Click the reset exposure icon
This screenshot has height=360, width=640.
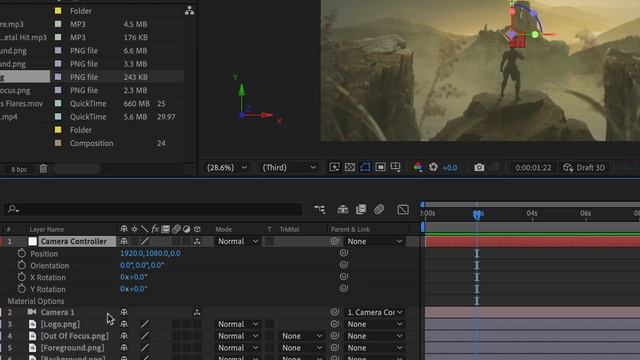(x=433, y=167)
